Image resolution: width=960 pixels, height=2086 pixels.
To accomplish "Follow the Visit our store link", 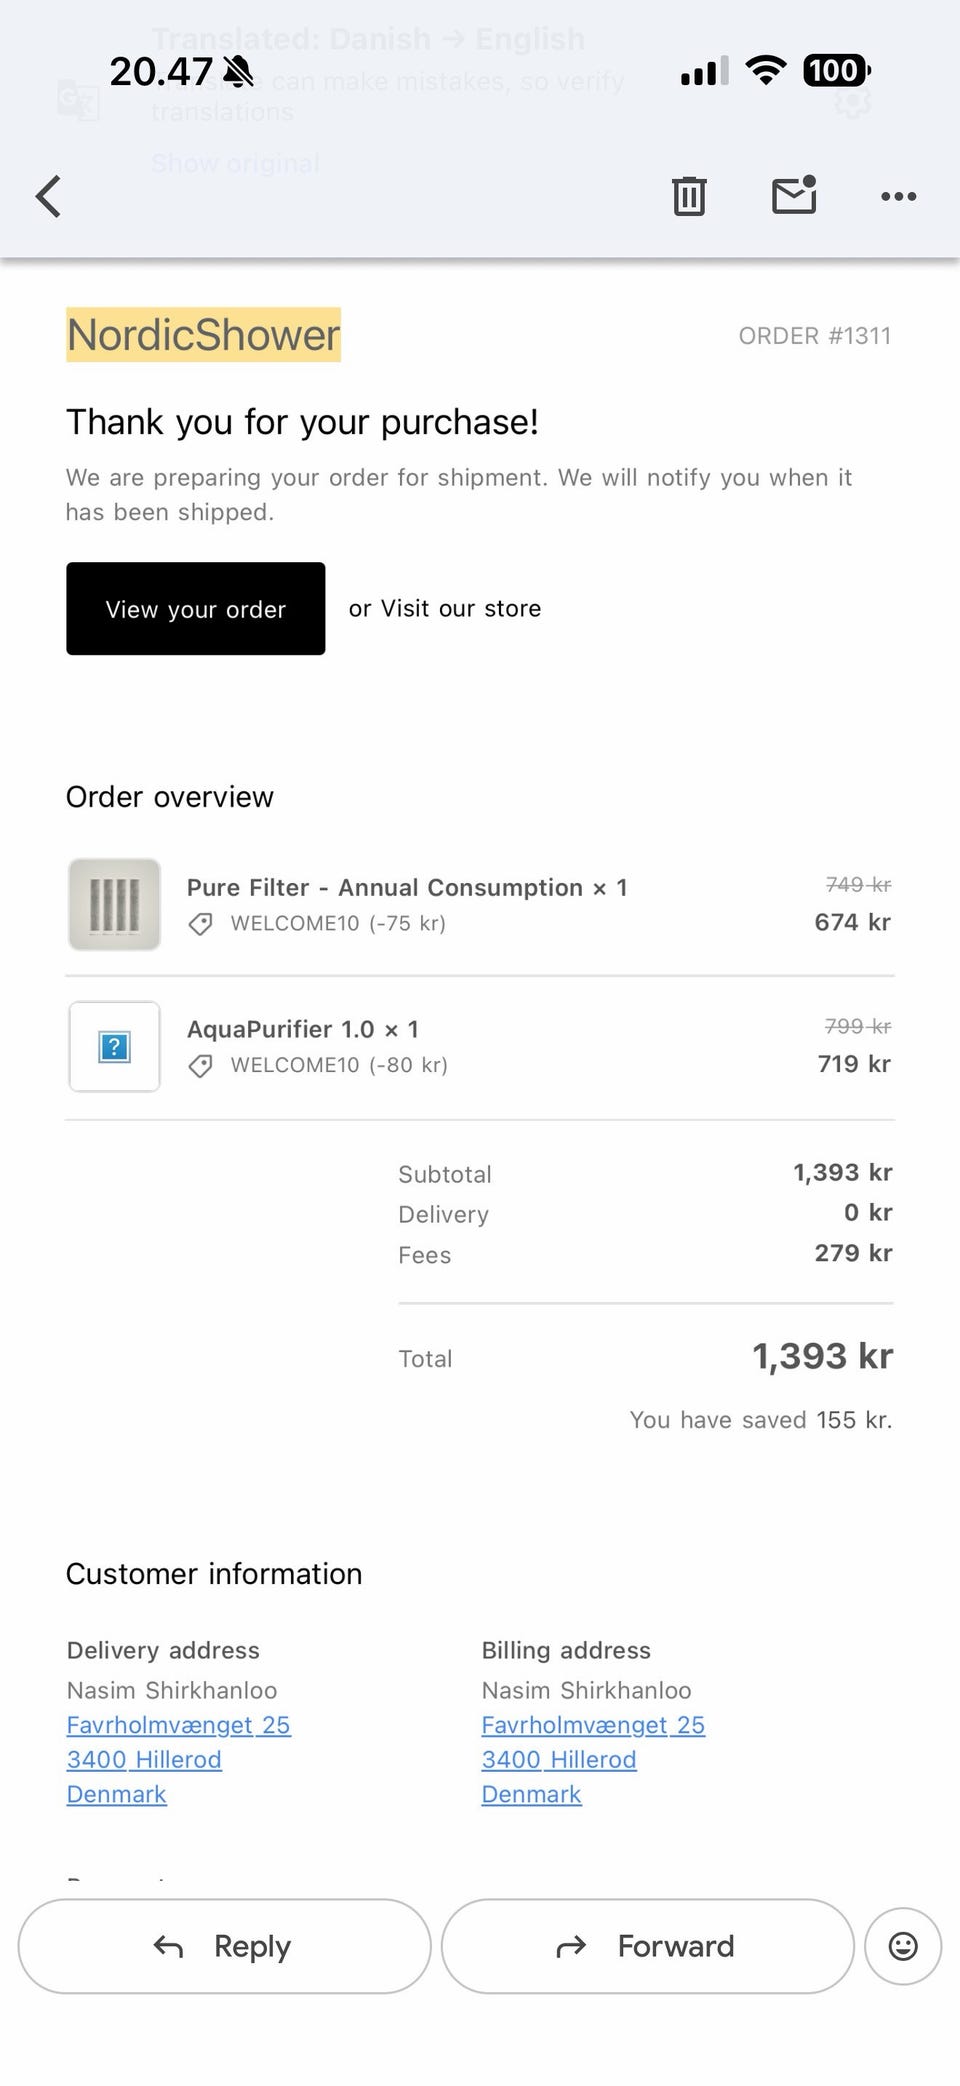I will [460, 608].
